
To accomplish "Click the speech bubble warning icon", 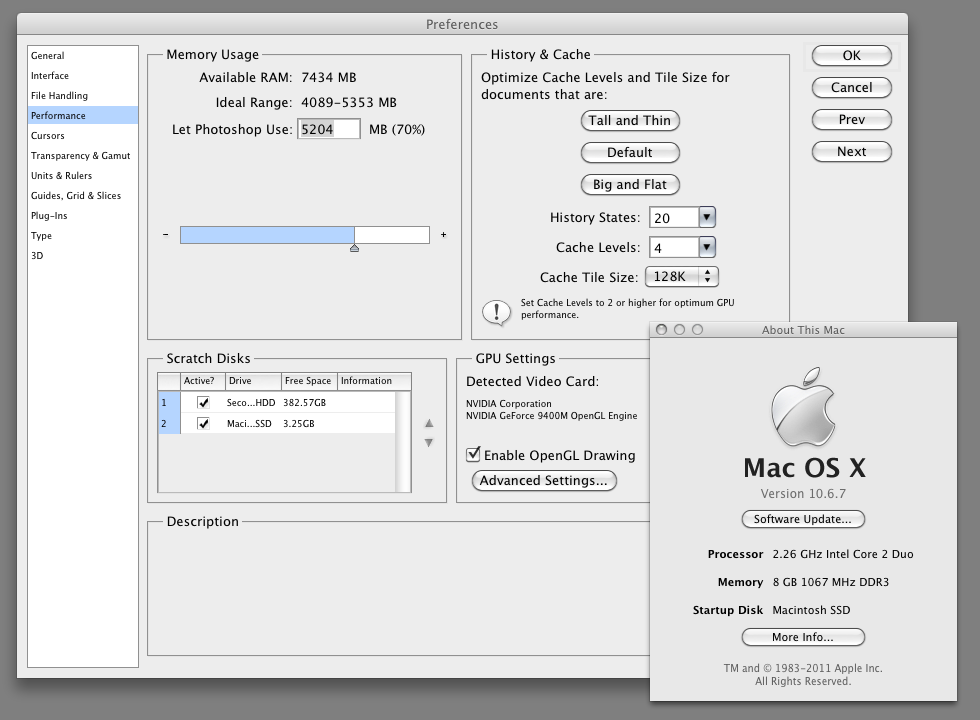I will click(x=496, y=312).
